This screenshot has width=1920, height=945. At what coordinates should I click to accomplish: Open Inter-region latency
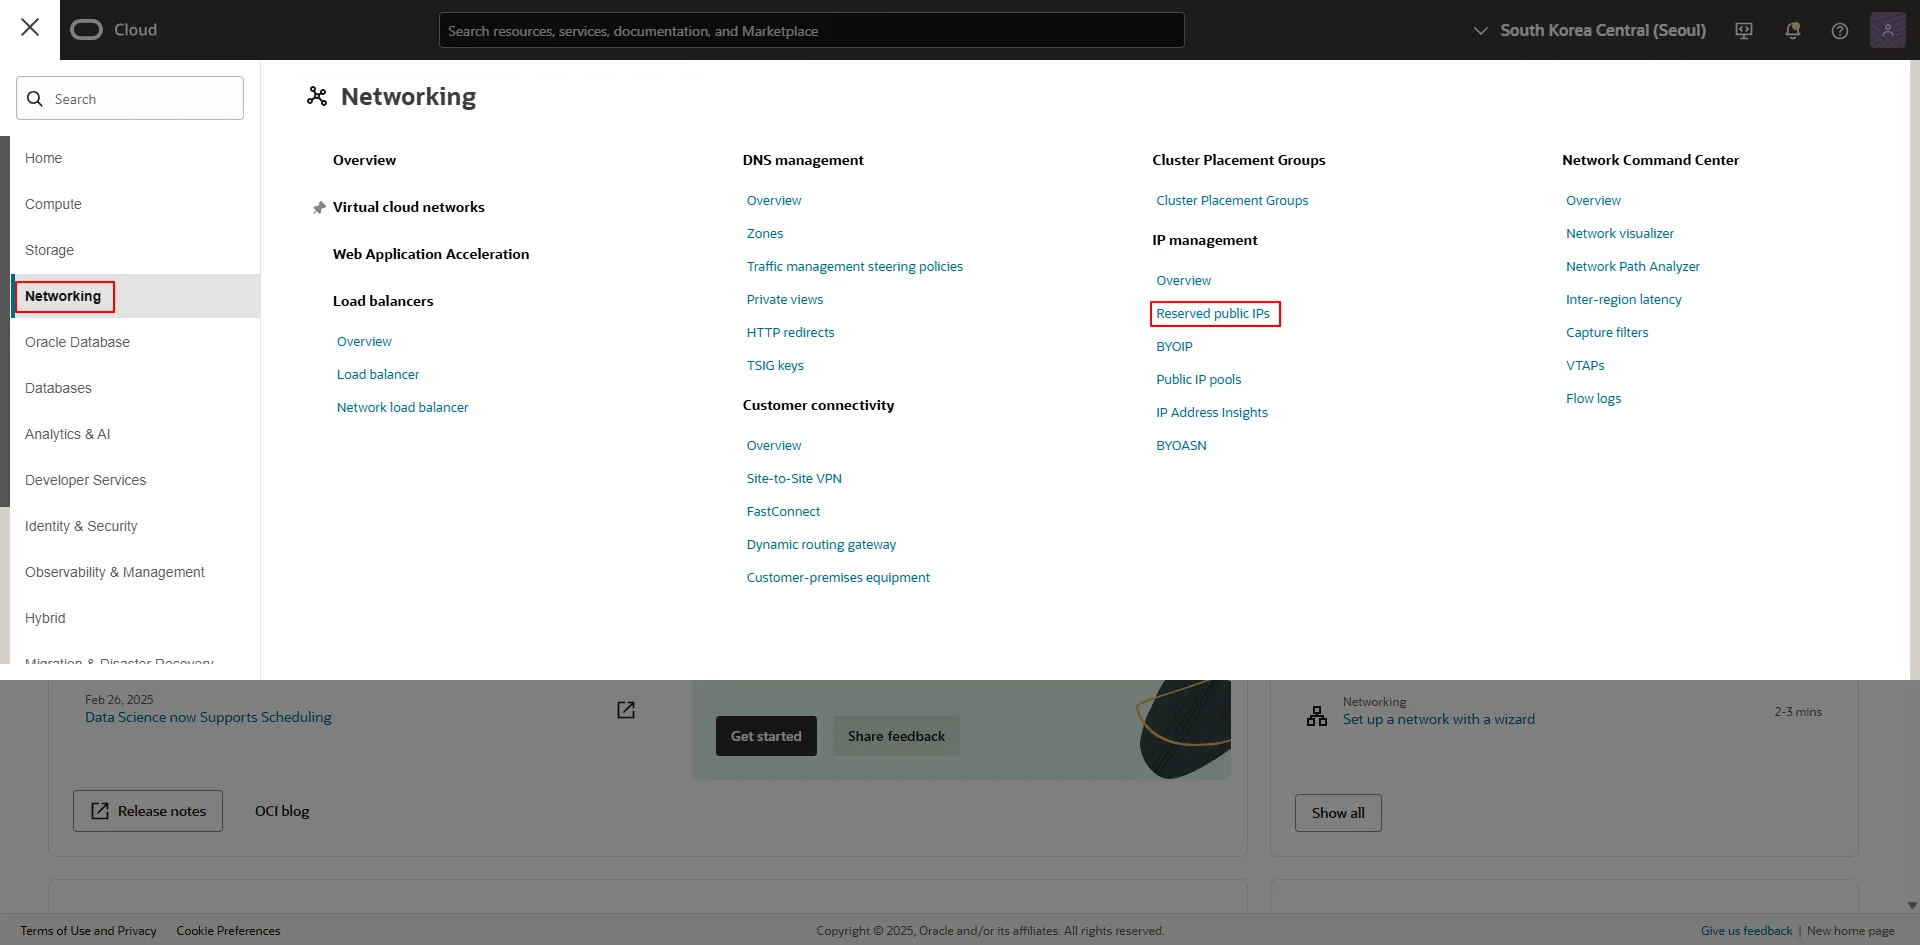[1624, 299]
